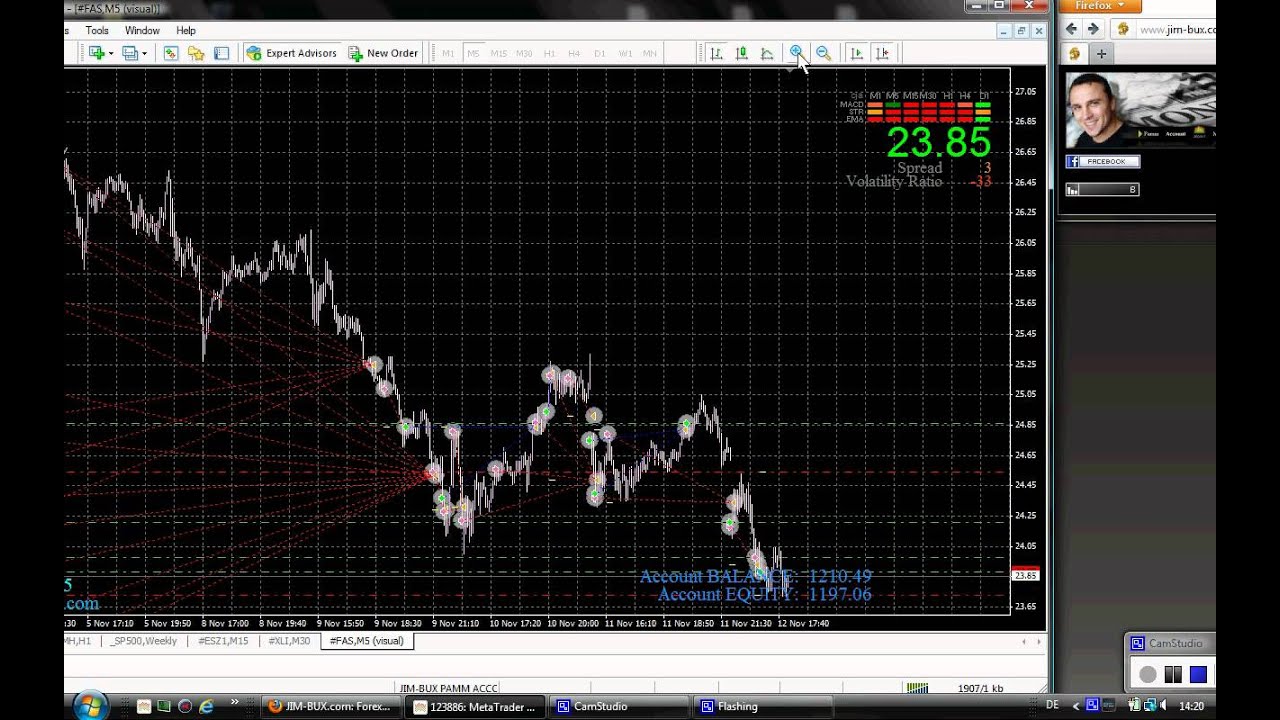
Task: Open the Profiles toolbar icon
Action: coord(129,53)
